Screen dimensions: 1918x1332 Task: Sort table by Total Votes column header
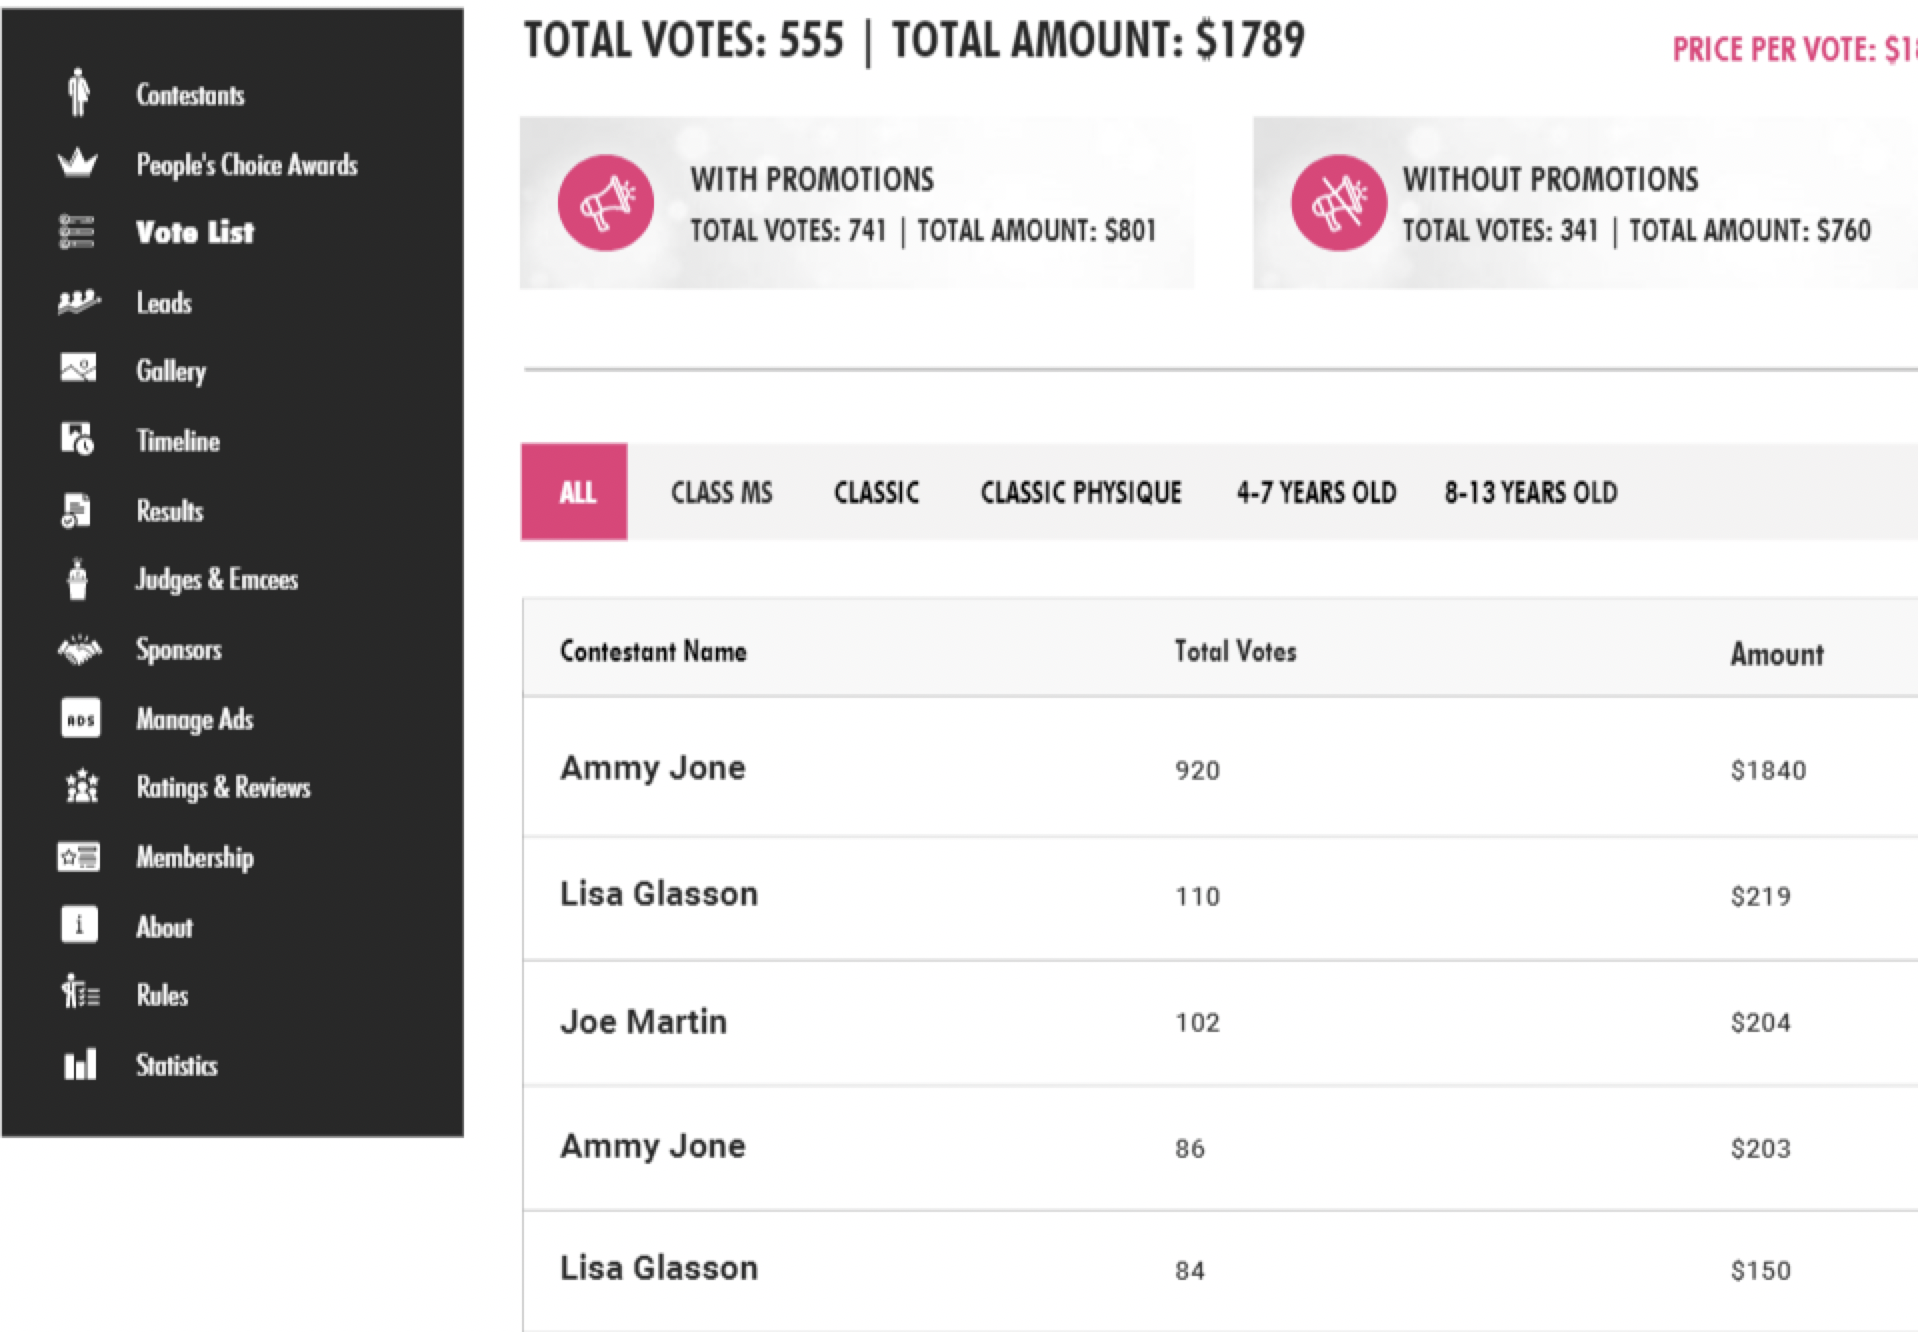(x=1235, y=650)
